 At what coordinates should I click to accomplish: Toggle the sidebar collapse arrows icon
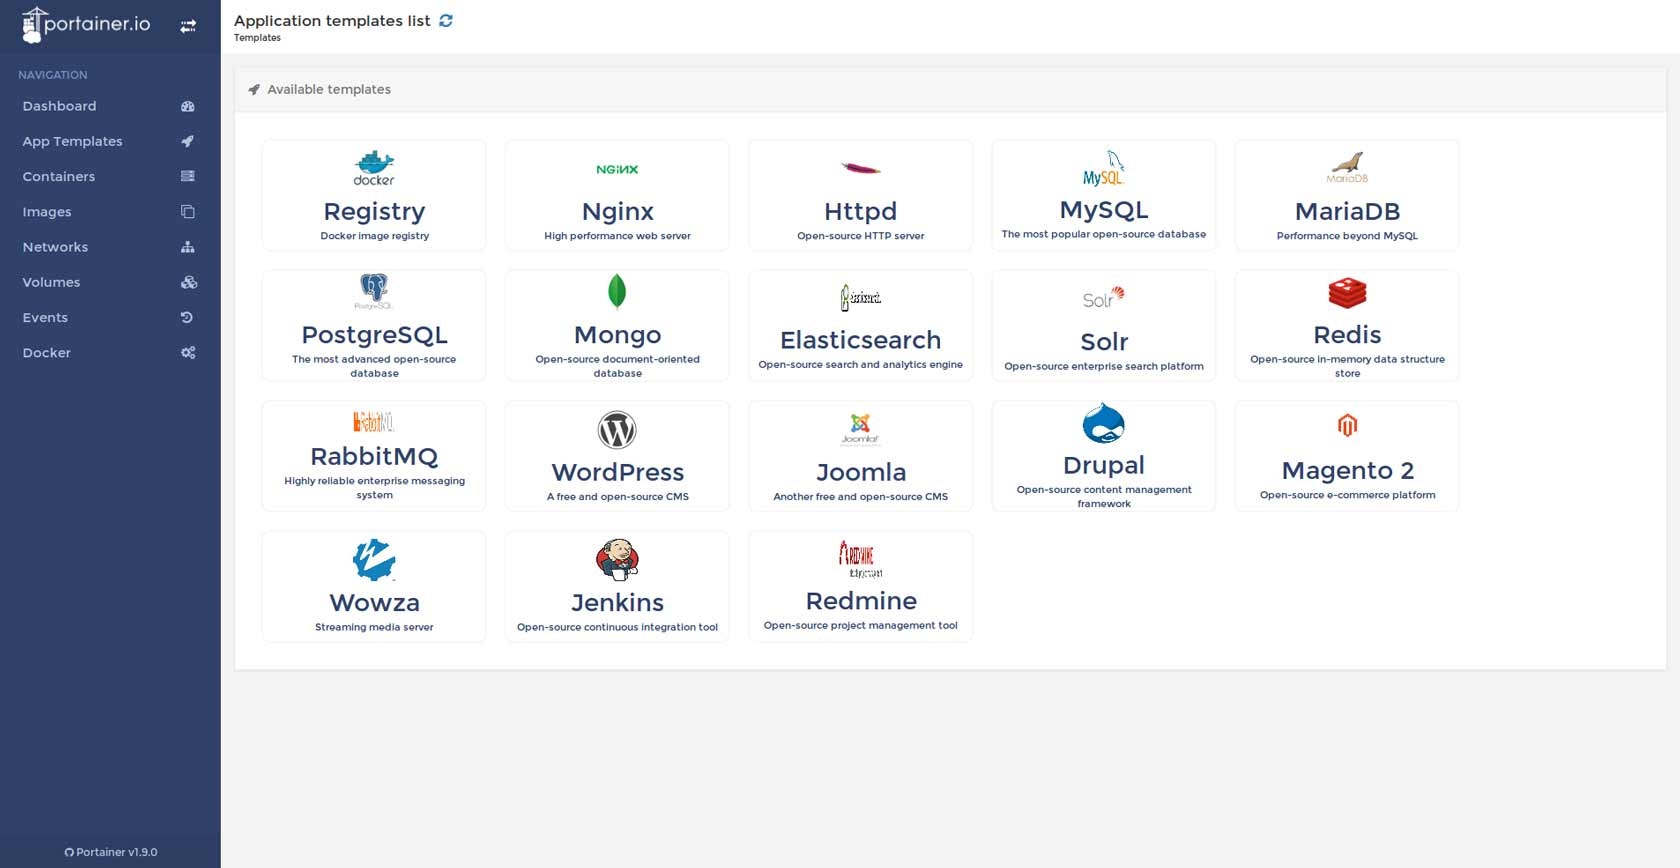(187, 27)
